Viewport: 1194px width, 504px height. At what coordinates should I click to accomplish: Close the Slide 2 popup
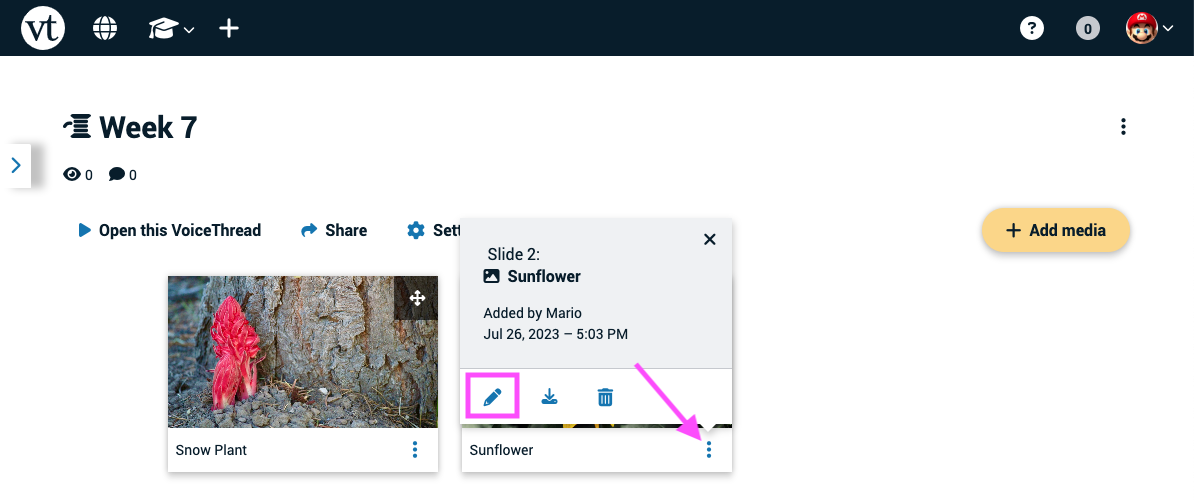tap(710, 239)
